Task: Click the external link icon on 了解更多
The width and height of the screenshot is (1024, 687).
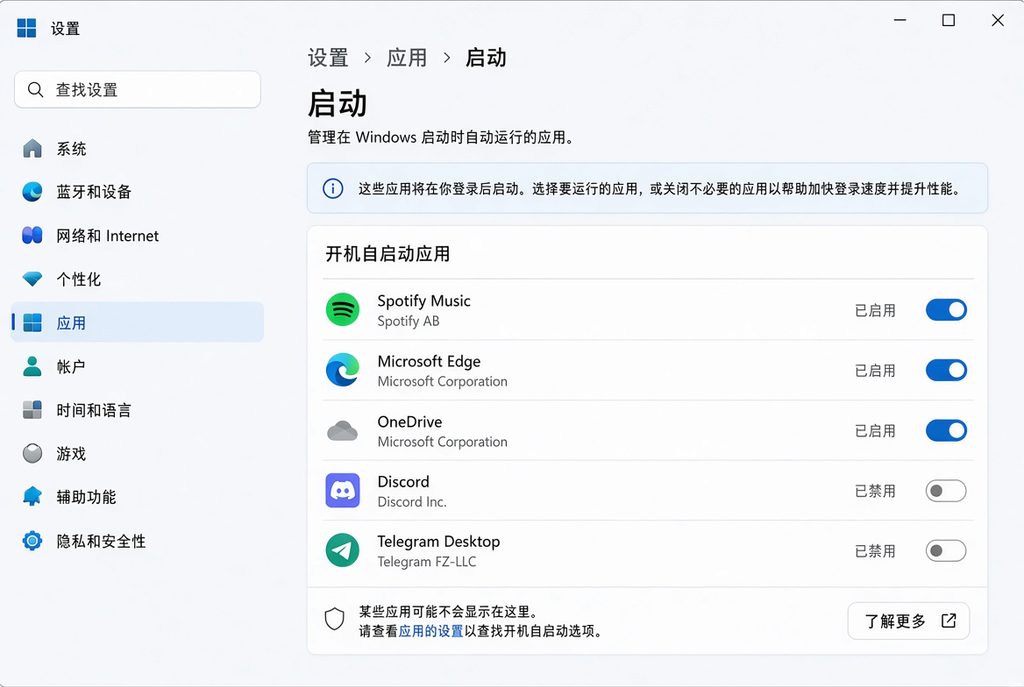Action: click(x=949, y=620)
